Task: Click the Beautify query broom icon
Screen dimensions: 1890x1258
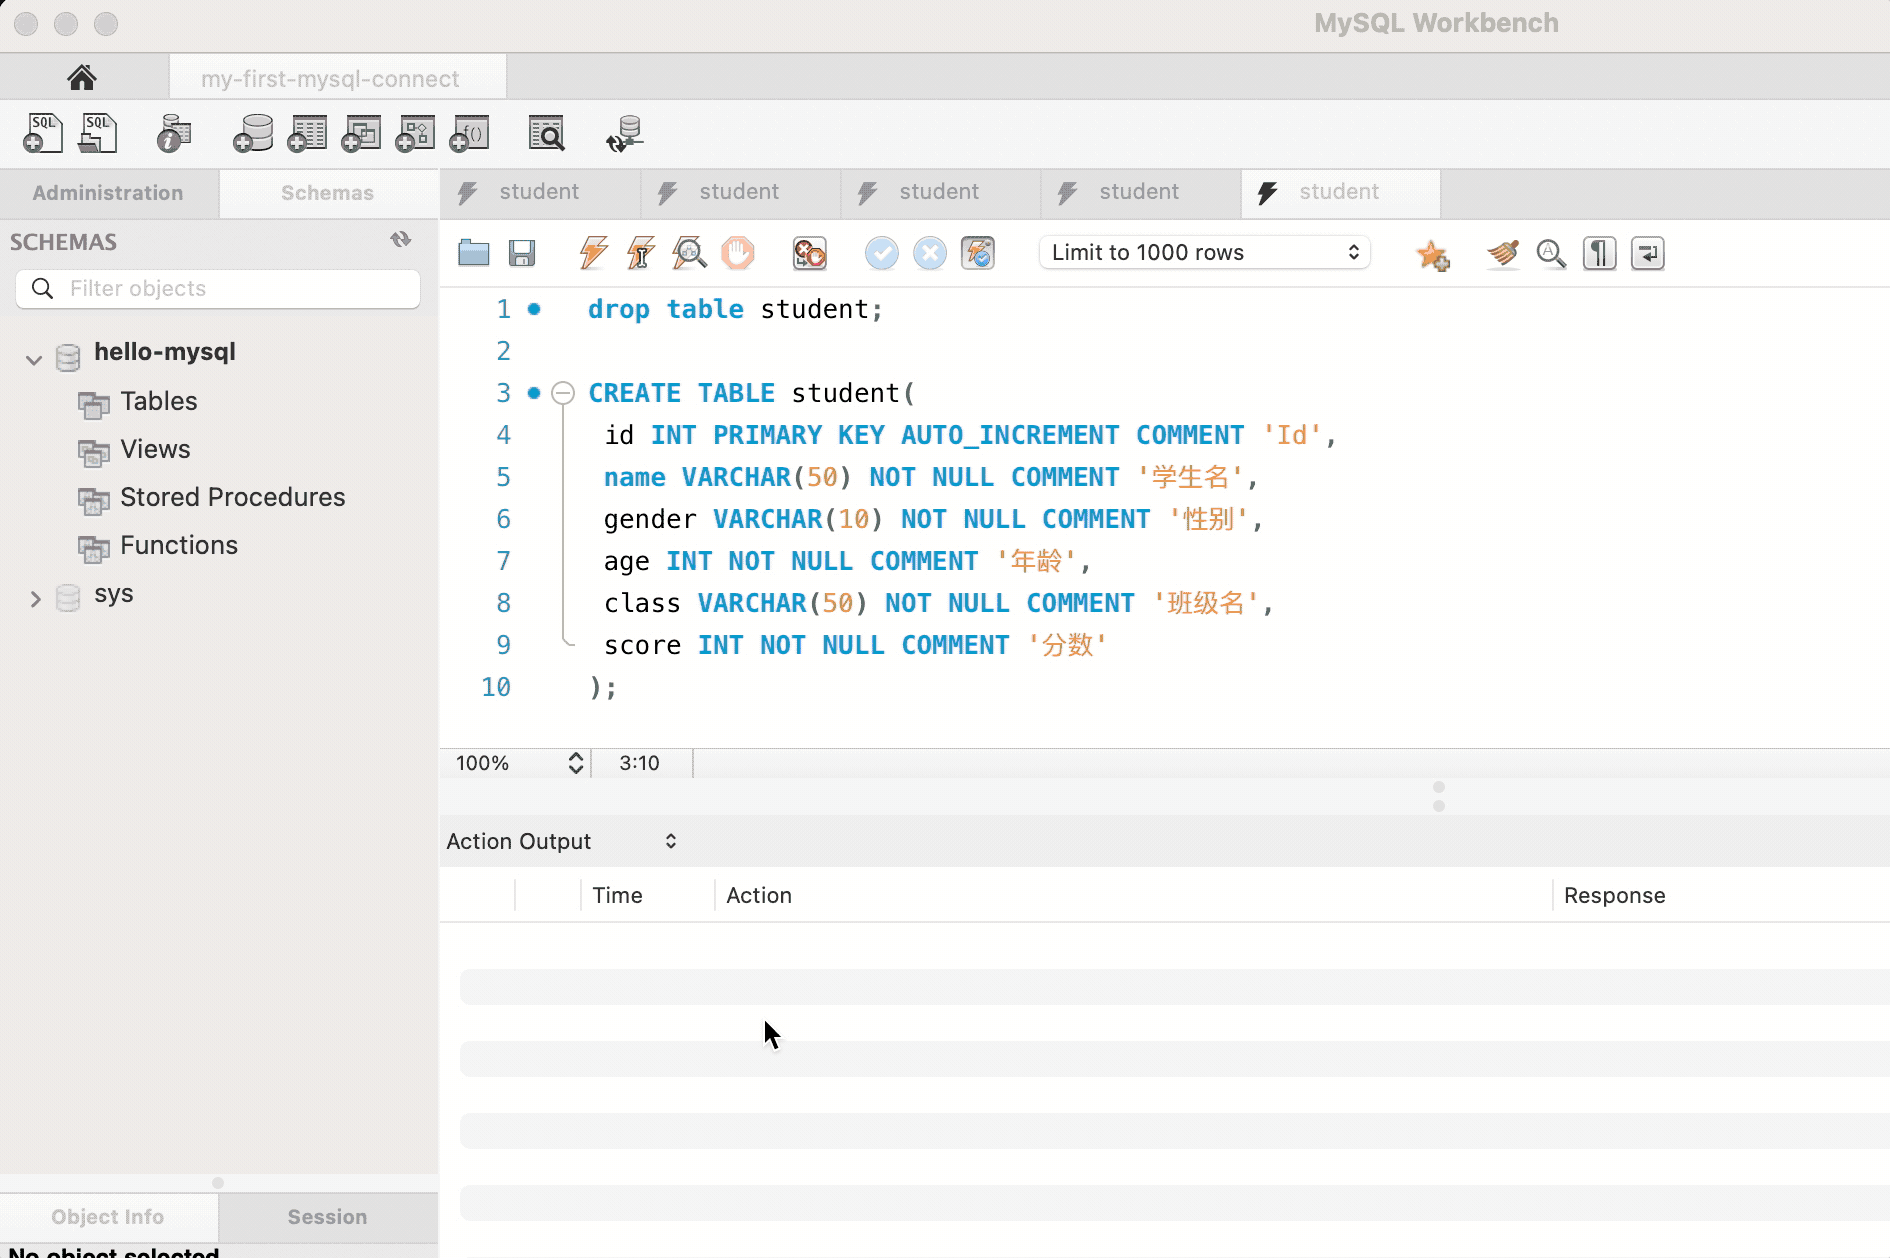Action: point(1502,254)
